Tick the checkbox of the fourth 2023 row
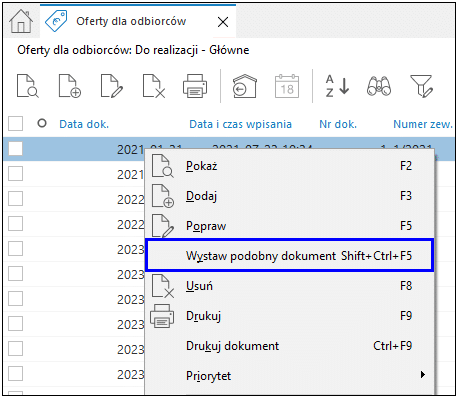The image size is (458, 398). pyautogui.click(x=15, y=324)
